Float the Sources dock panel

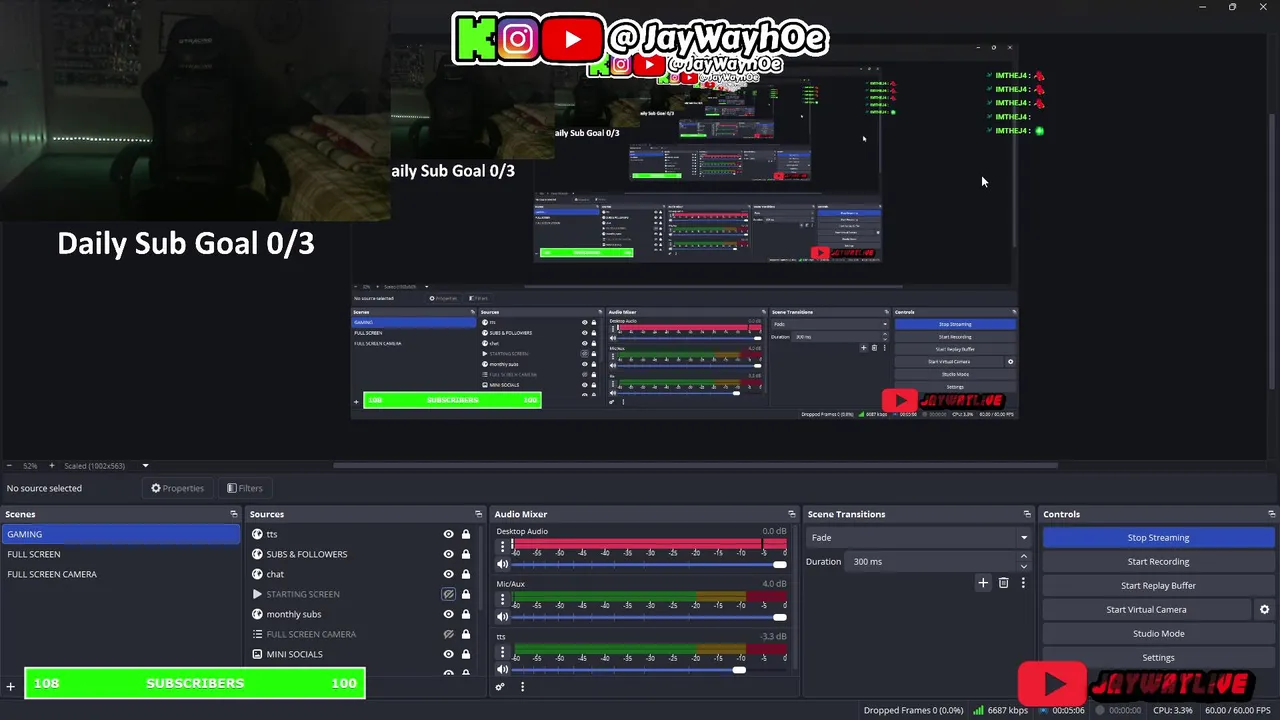point(478,514)
